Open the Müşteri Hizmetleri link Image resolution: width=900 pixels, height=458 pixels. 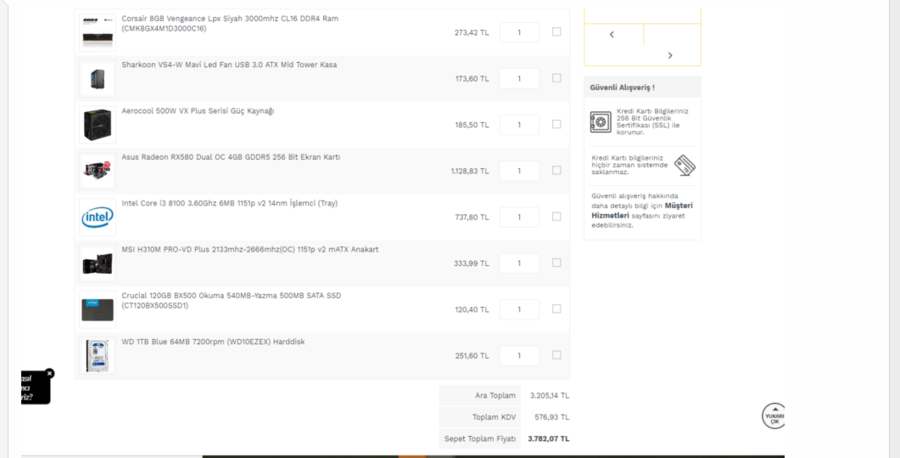642,211
